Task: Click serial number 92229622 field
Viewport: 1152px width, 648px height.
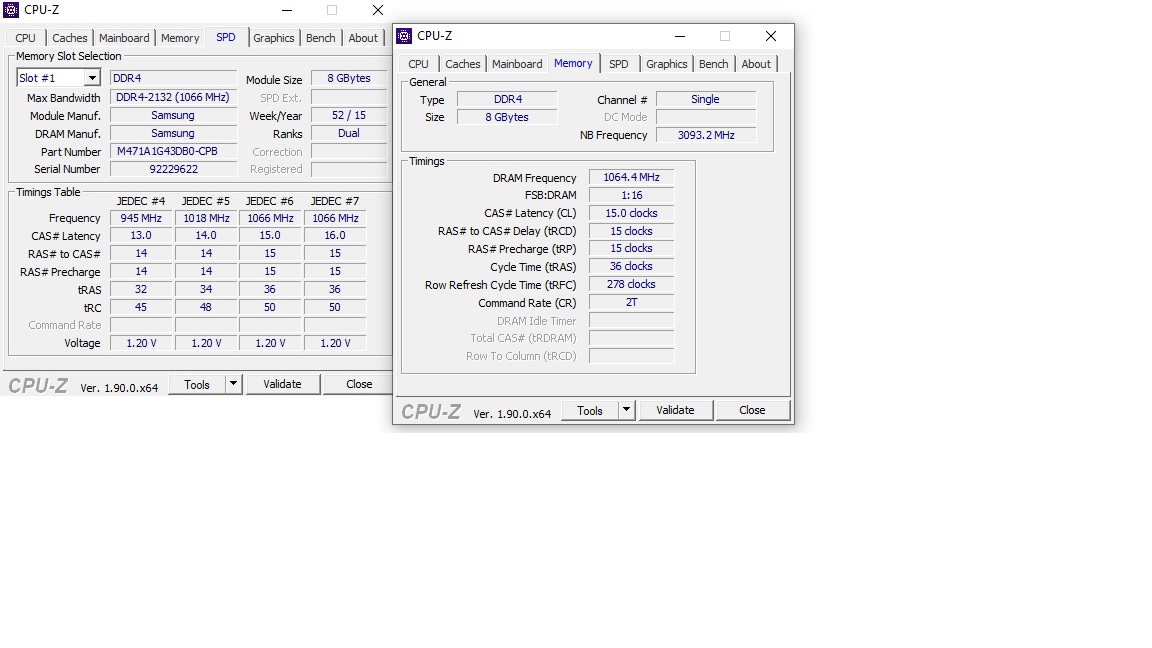Action: point(173,169)
